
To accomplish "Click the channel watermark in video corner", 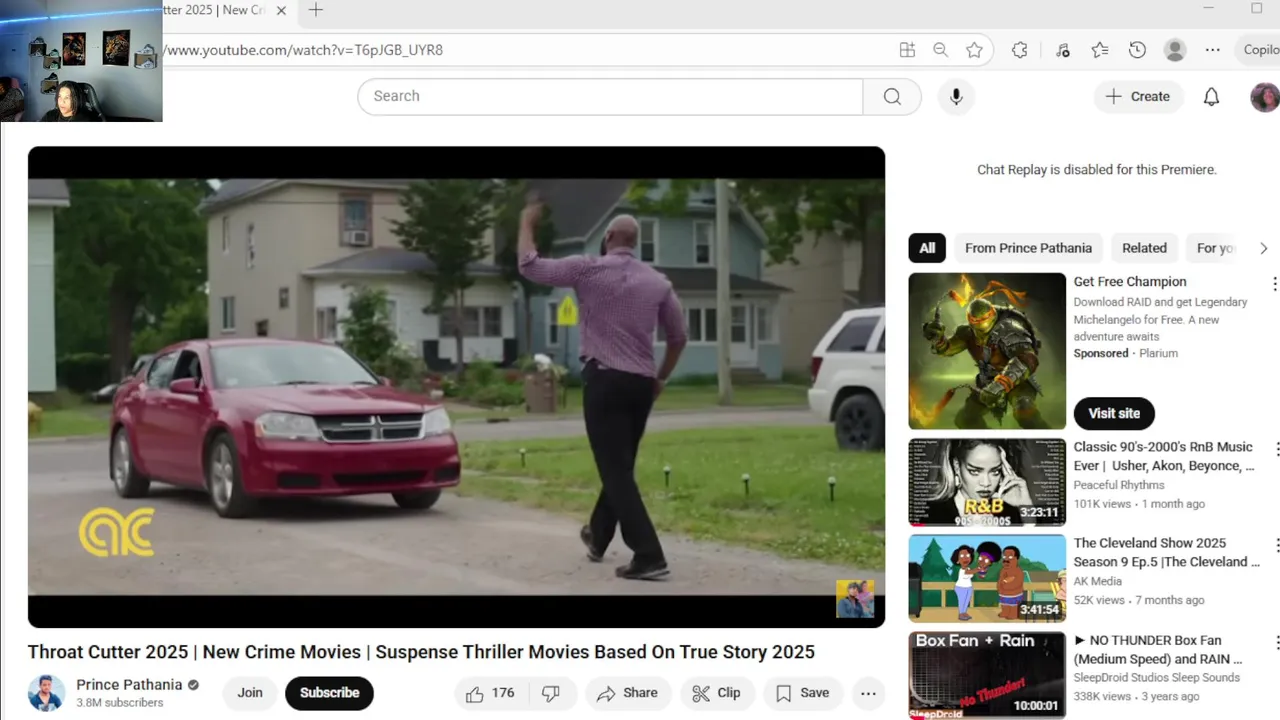I will coord(855,599).
